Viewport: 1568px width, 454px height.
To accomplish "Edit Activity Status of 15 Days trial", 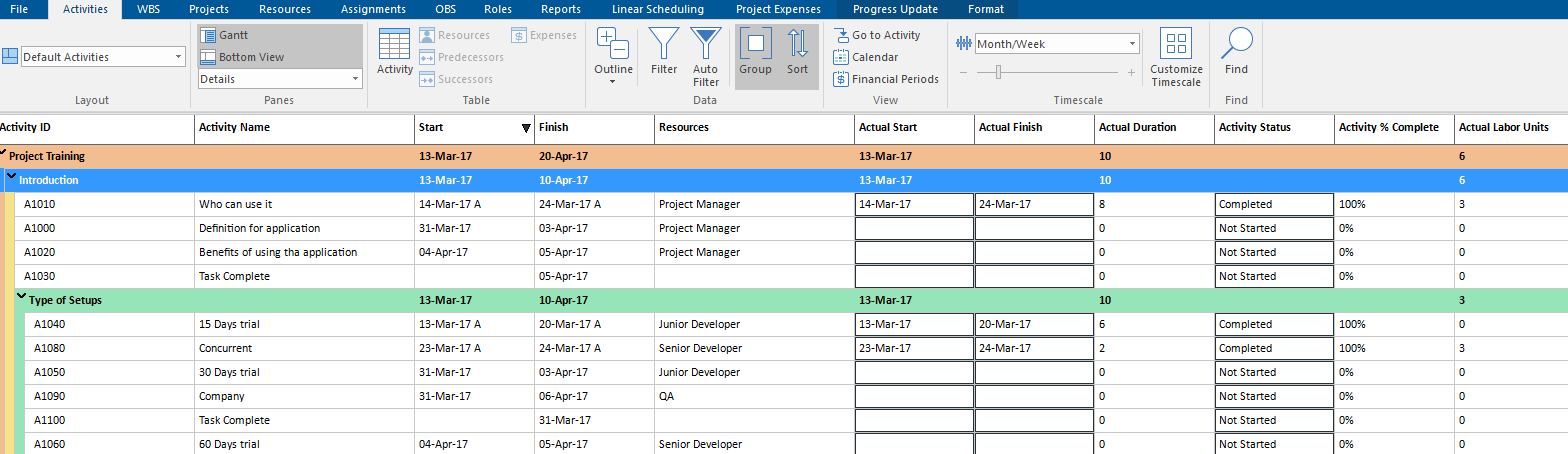I will pyautogui.click(x=1274, y=324).
